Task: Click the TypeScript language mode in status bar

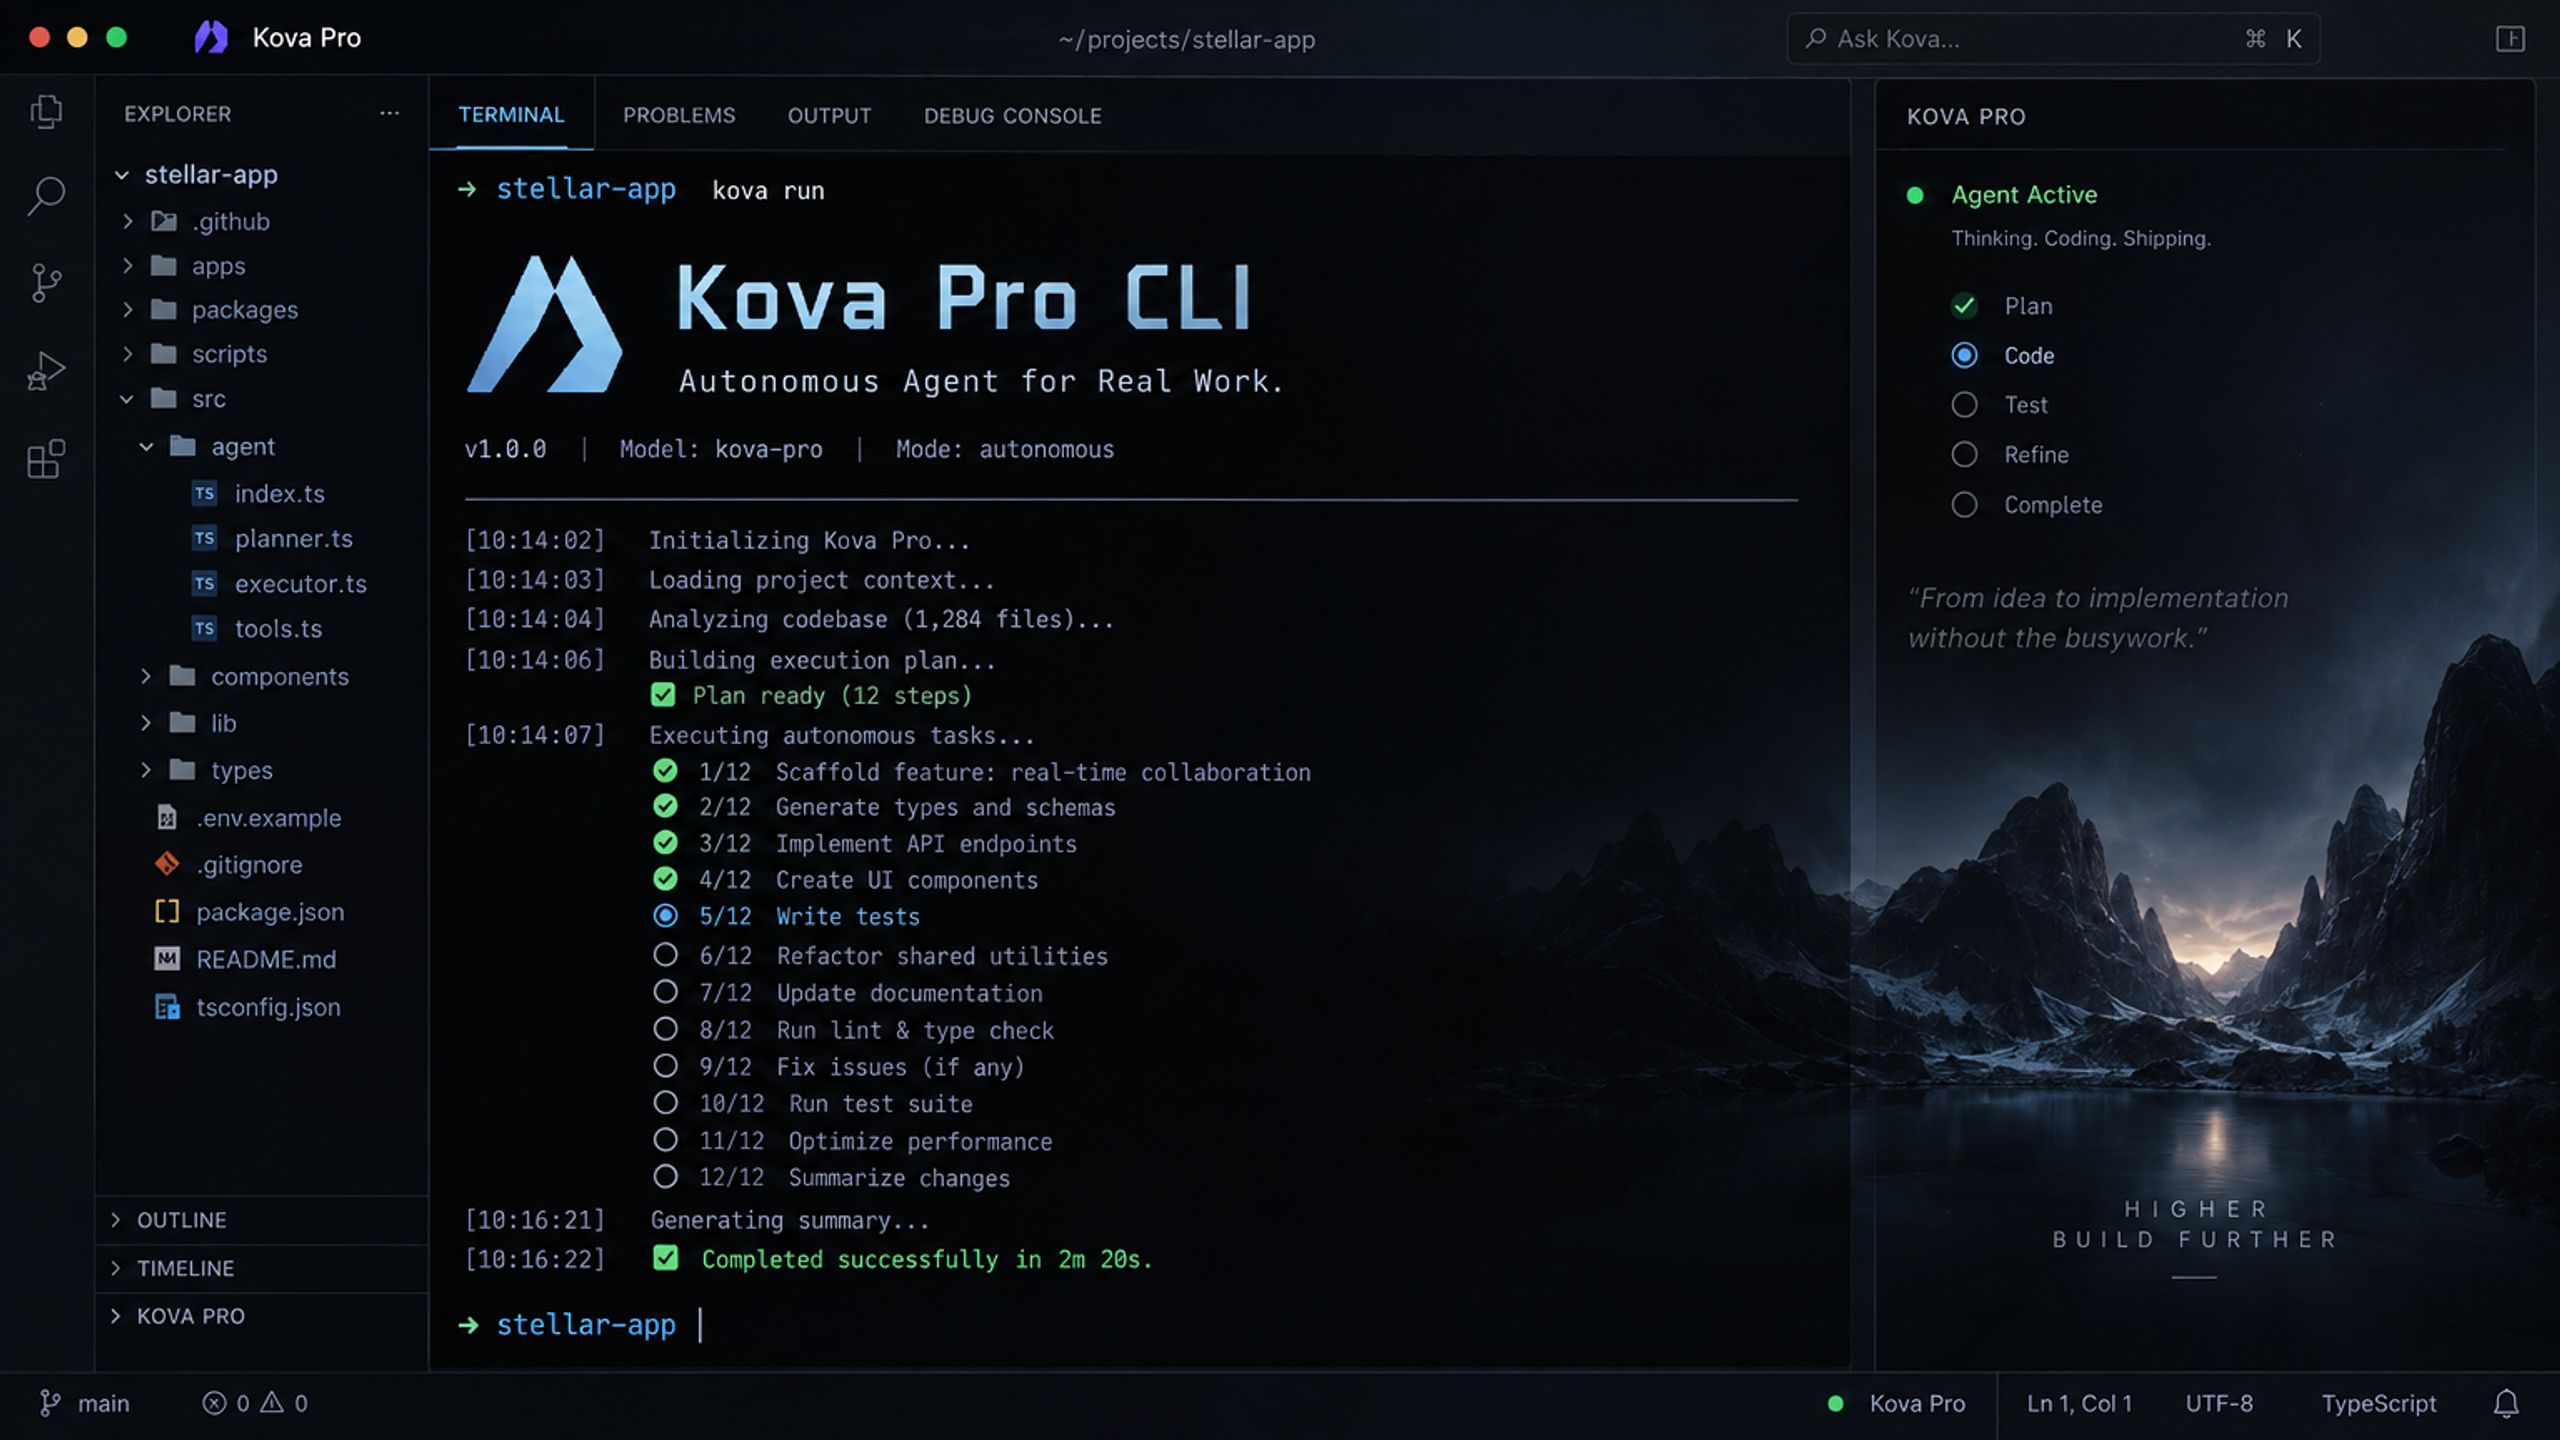Action: [2378, 1403]
